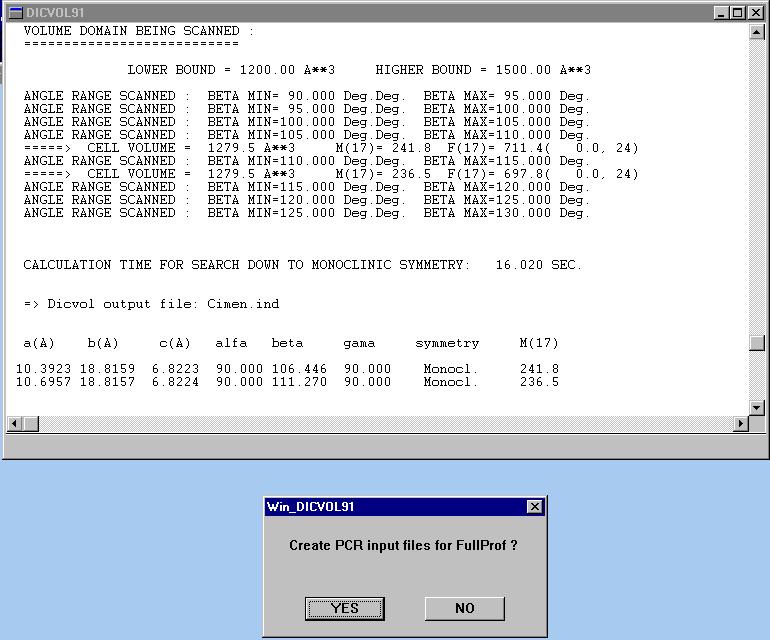Click the CALCULATION TIME text line
770x640 pixels.
pyautogui.click(x=302, y=265)
